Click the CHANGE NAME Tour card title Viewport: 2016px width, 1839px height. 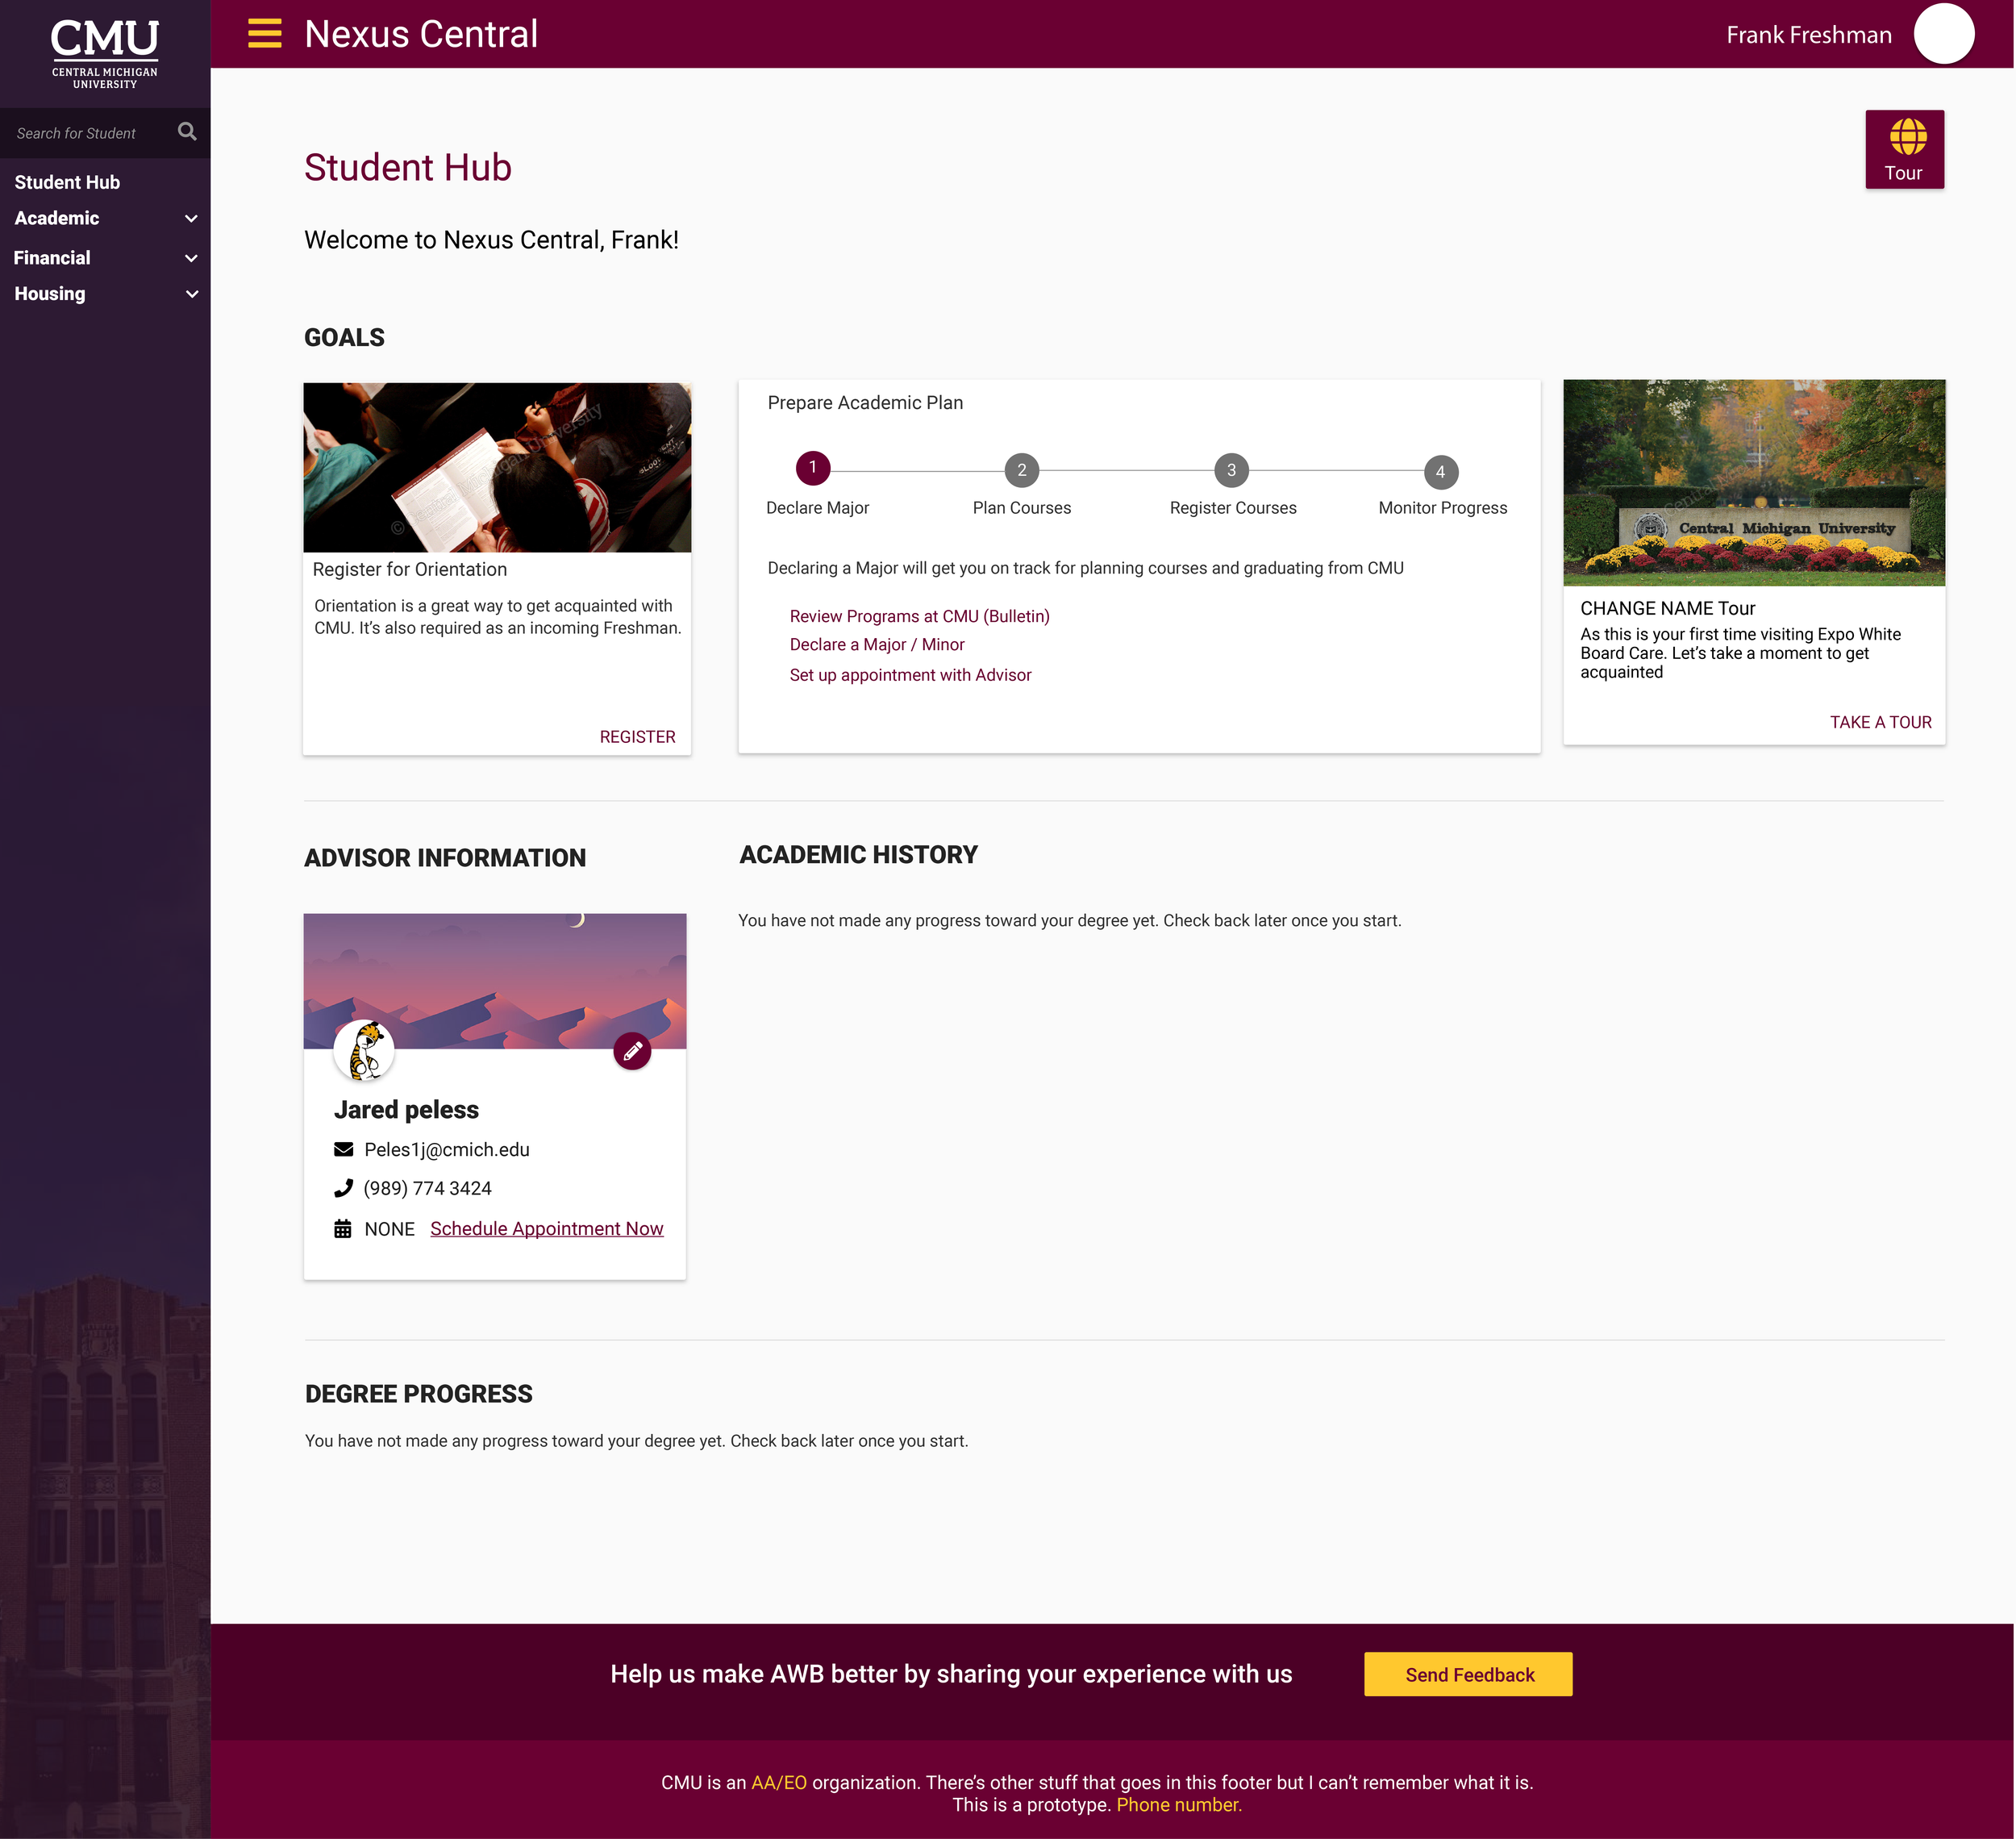click(x=1668, y=608)
